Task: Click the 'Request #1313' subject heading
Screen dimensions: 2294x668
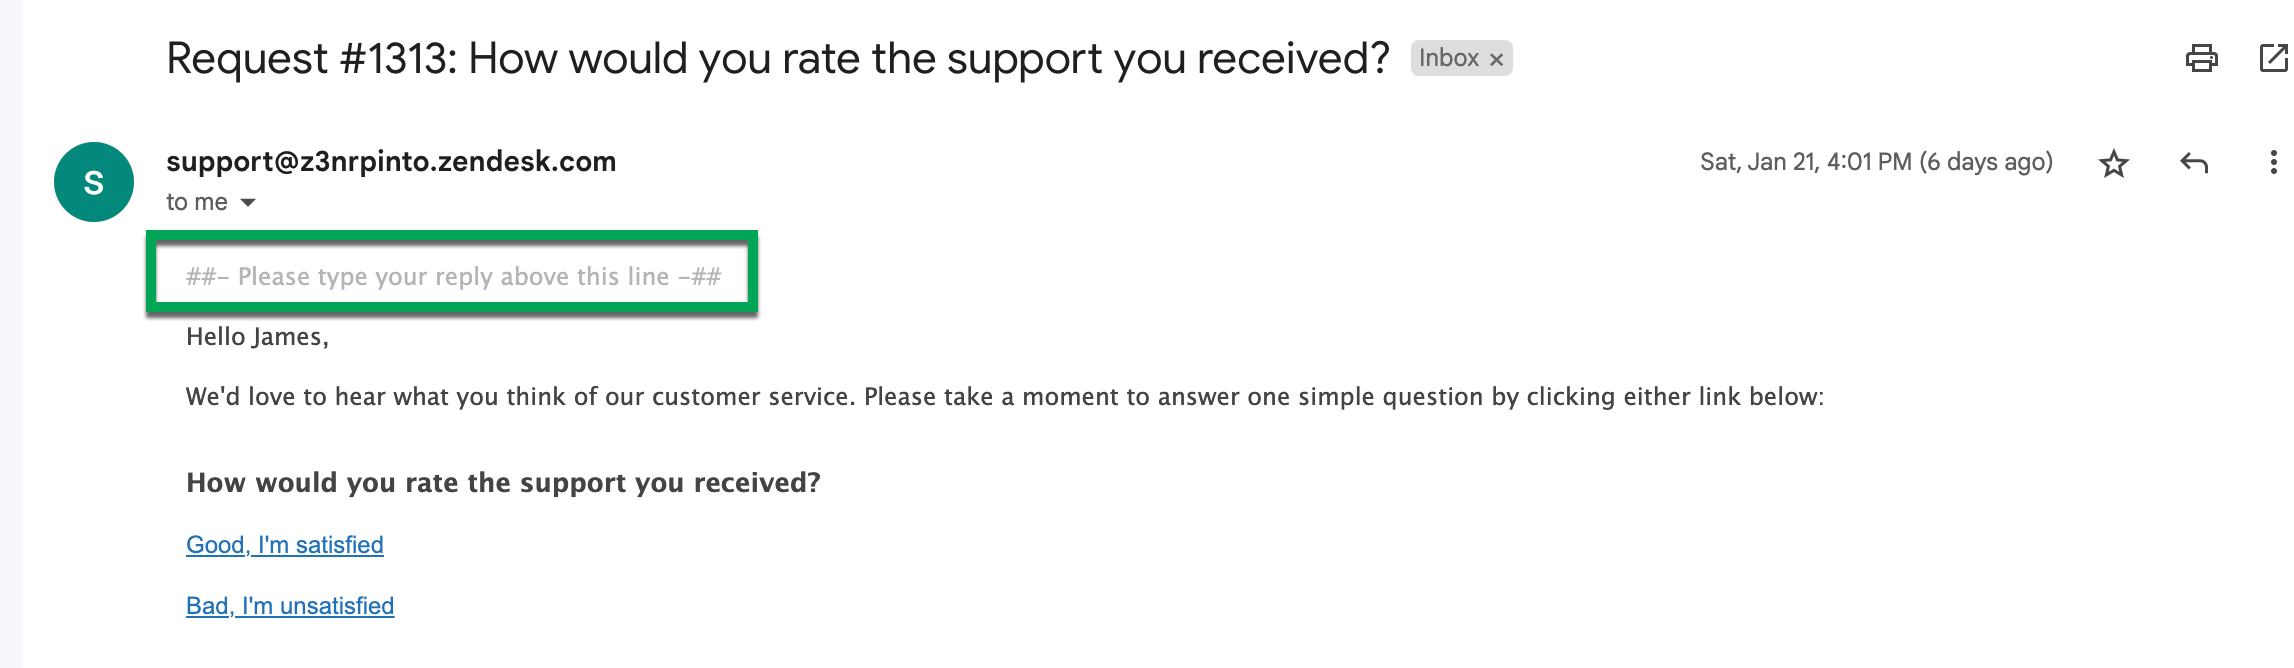Action: (x=777, y=59)
